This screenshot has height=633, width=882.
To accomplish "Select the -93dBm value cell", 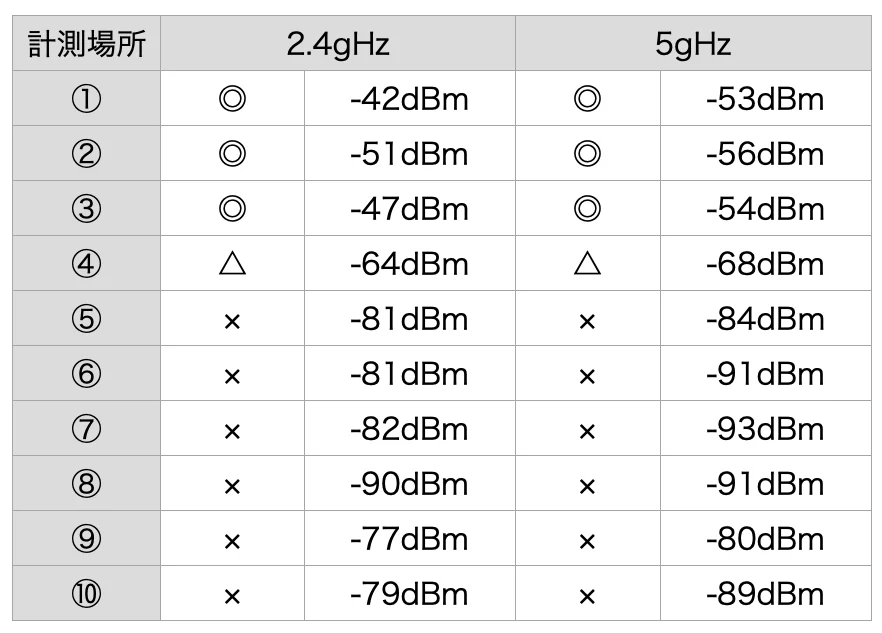I will [765, 429].
